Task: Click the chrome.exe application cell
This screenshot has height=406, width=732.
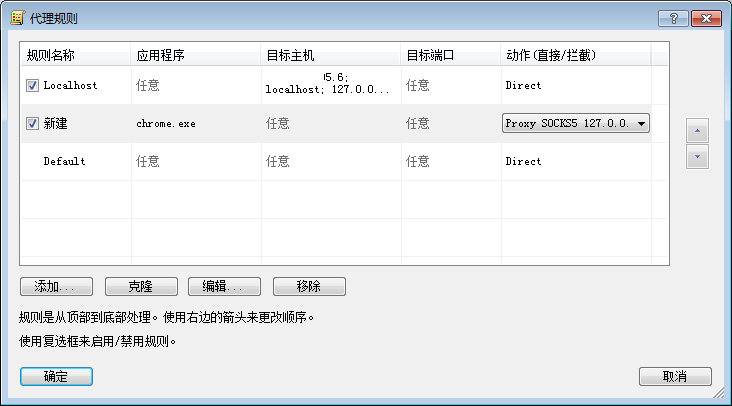Action: pyautogui.click(x=166, y=124)
